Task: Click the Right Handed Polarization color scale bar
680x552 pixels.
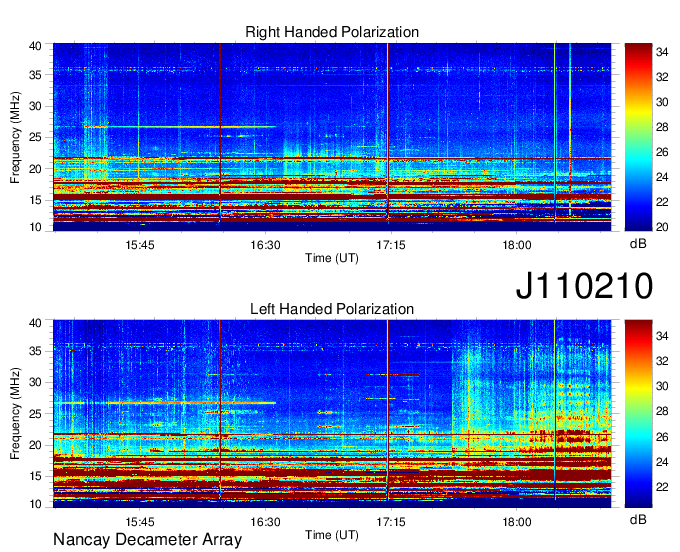Action: point(638,137)
